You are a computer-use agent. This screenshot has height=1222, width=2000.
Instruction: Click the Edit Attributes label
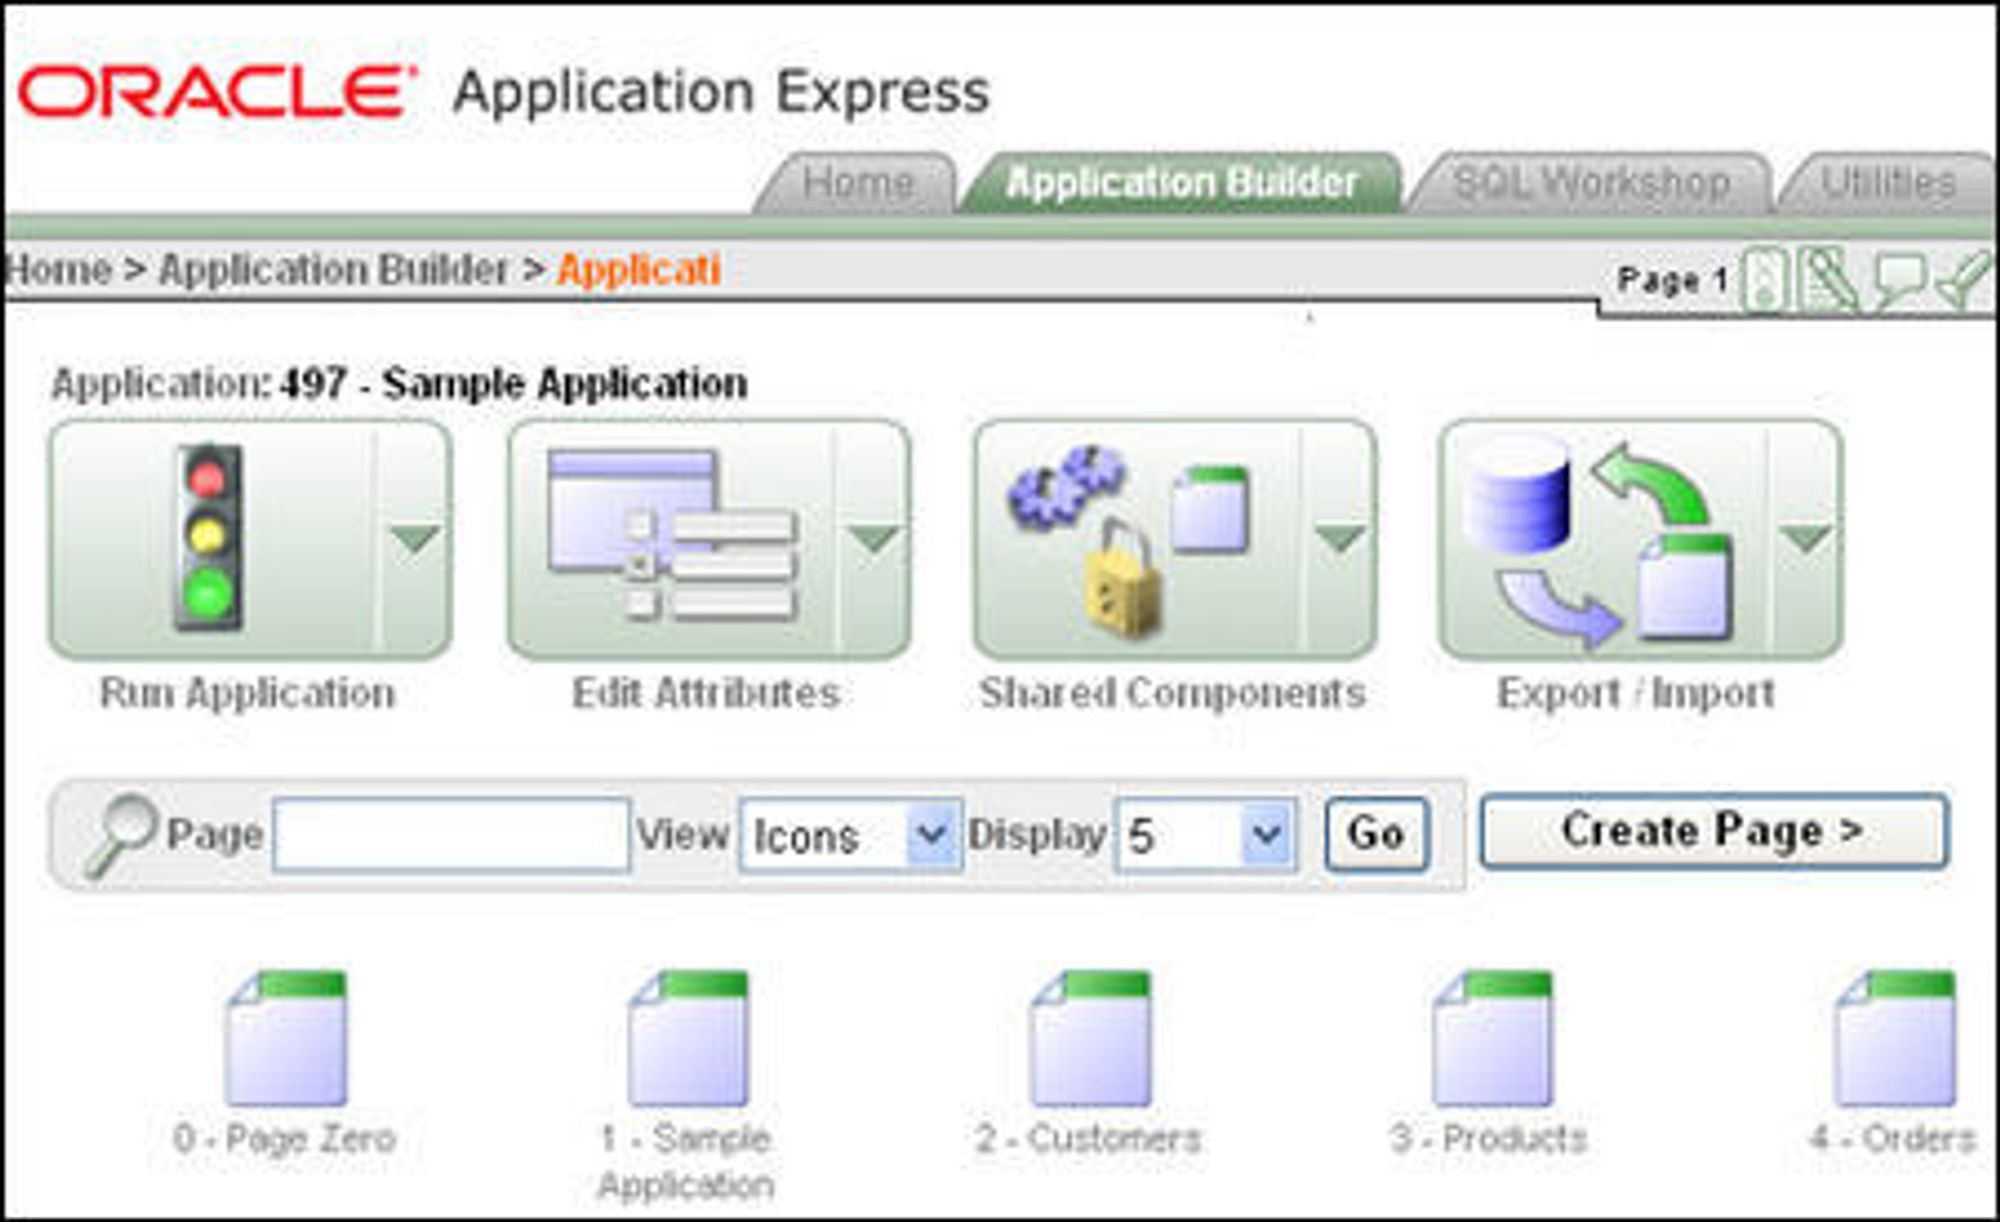705,693
